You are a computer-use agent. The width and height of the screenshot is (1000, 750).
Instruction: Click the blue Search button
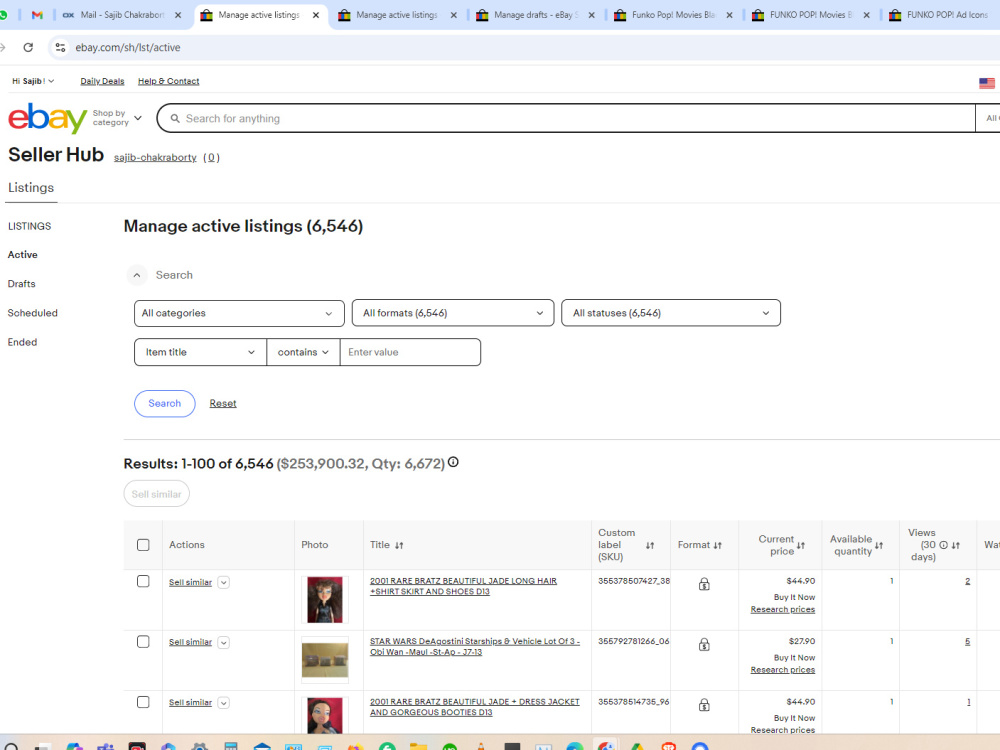tap(165, 404)
